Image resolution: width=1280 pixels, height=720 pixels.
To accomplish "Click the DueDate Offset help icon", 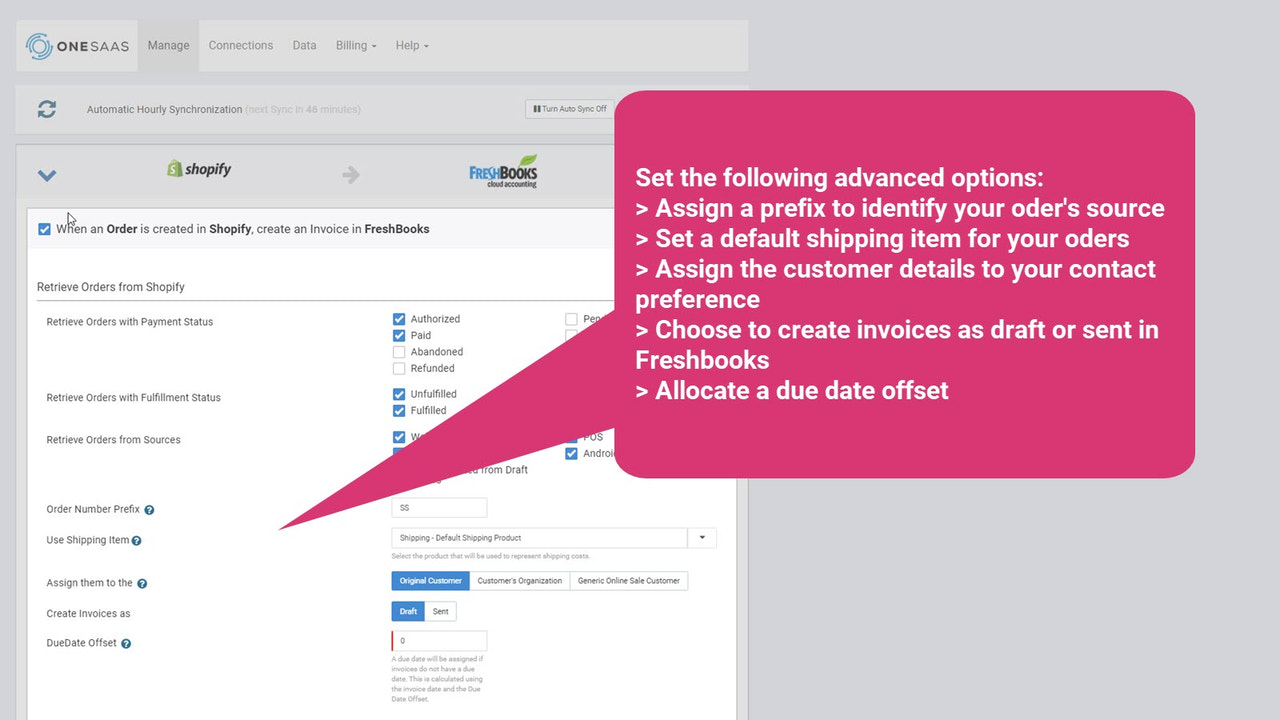I will (125, 643).
